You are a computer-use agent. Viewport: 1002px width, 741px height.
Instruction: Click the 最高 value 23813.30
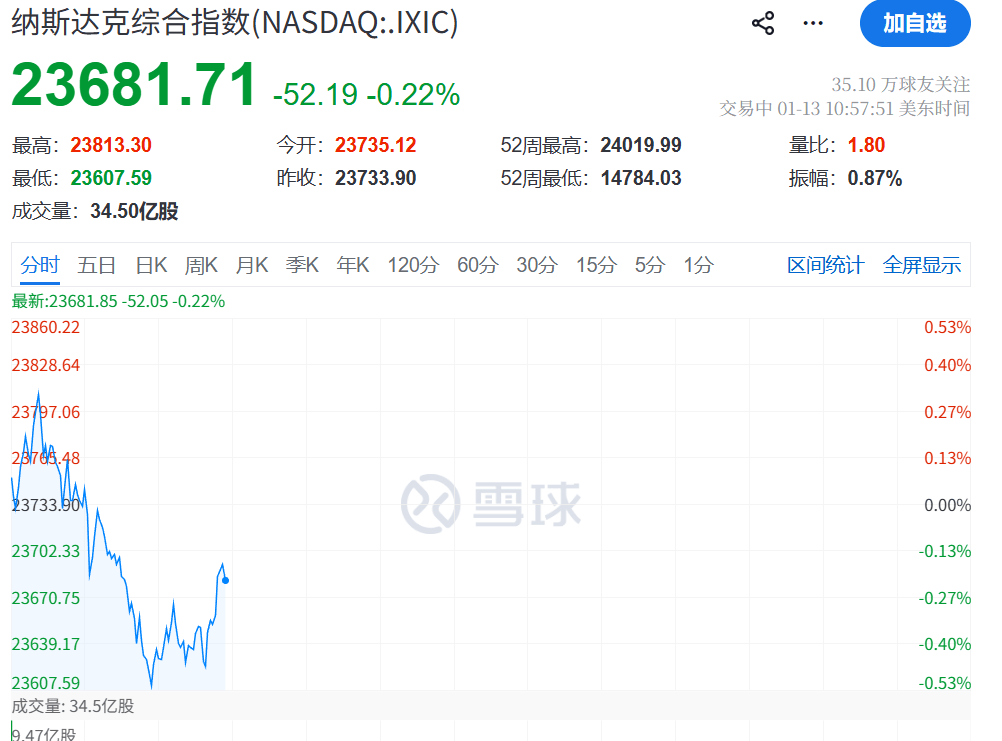[111, 145]
